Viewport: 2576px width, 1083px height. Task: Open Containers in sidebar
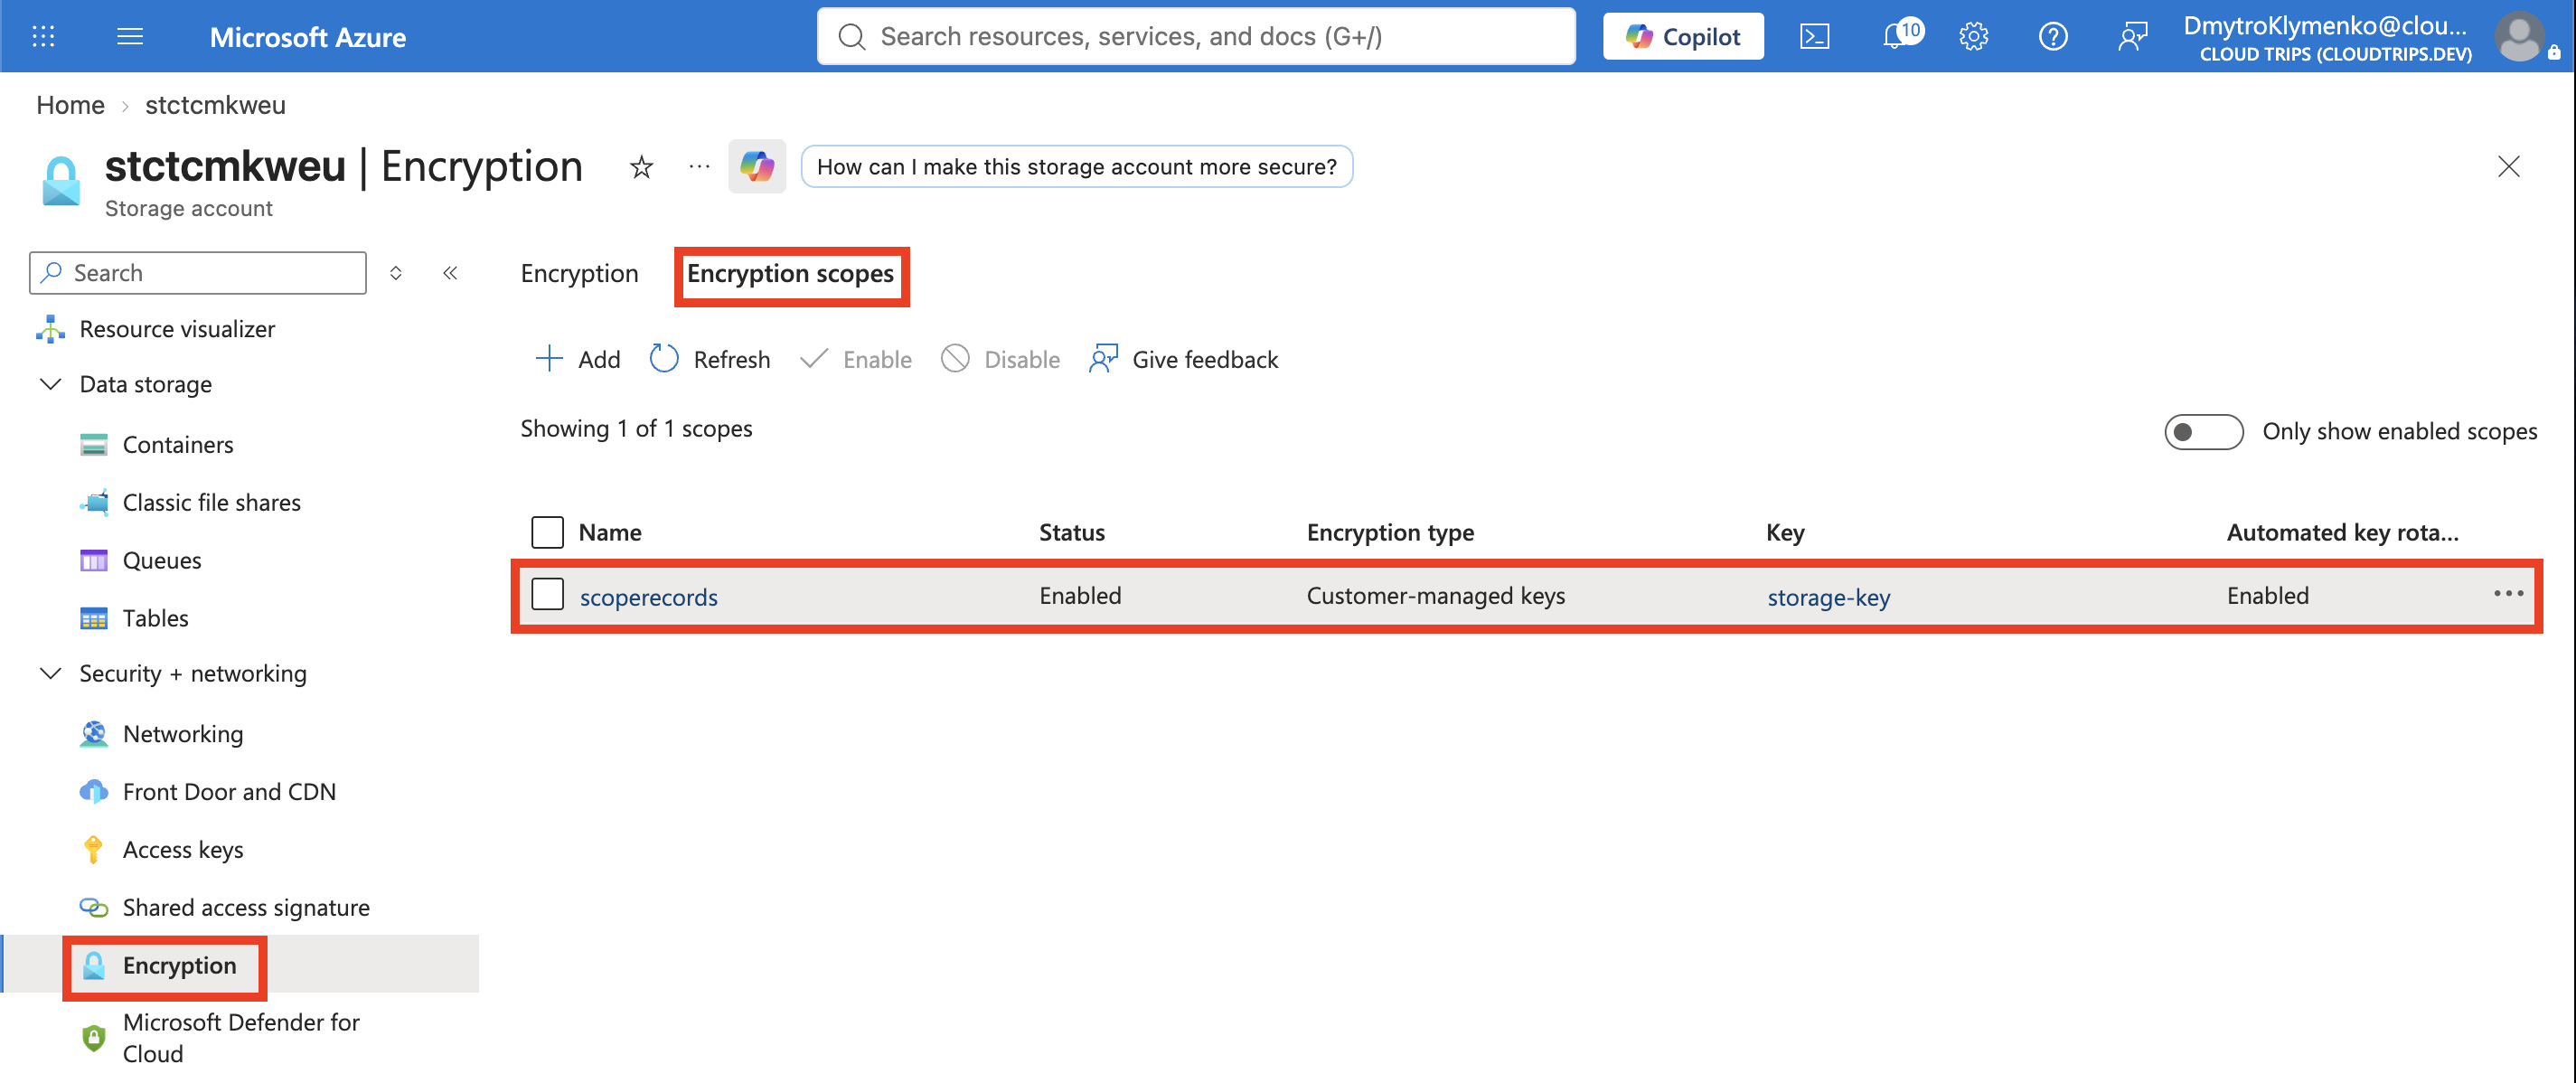click(178, 444)
